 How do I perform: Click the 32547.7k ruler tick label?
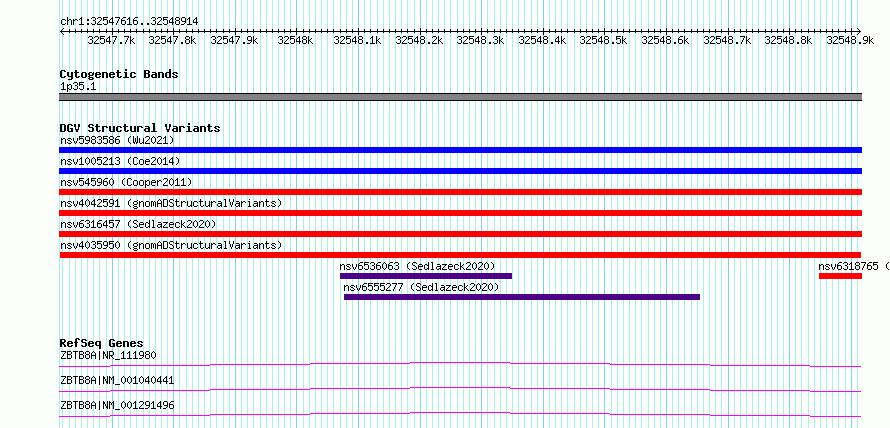111,40
